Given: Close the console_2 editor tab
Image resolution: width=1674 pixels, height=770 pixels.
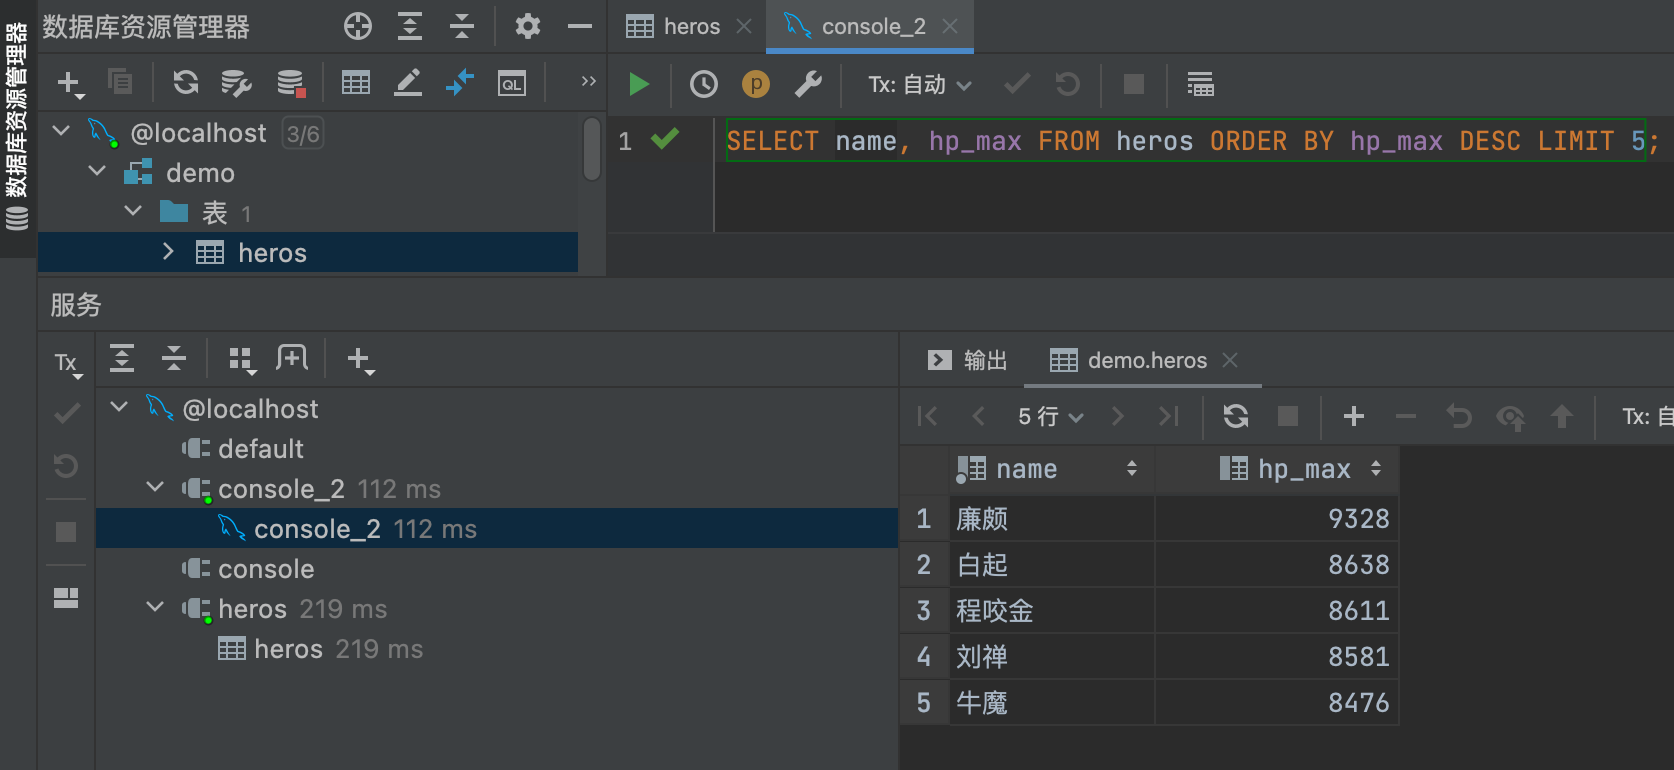Looking at the screenshot, I should click(950, 27).
